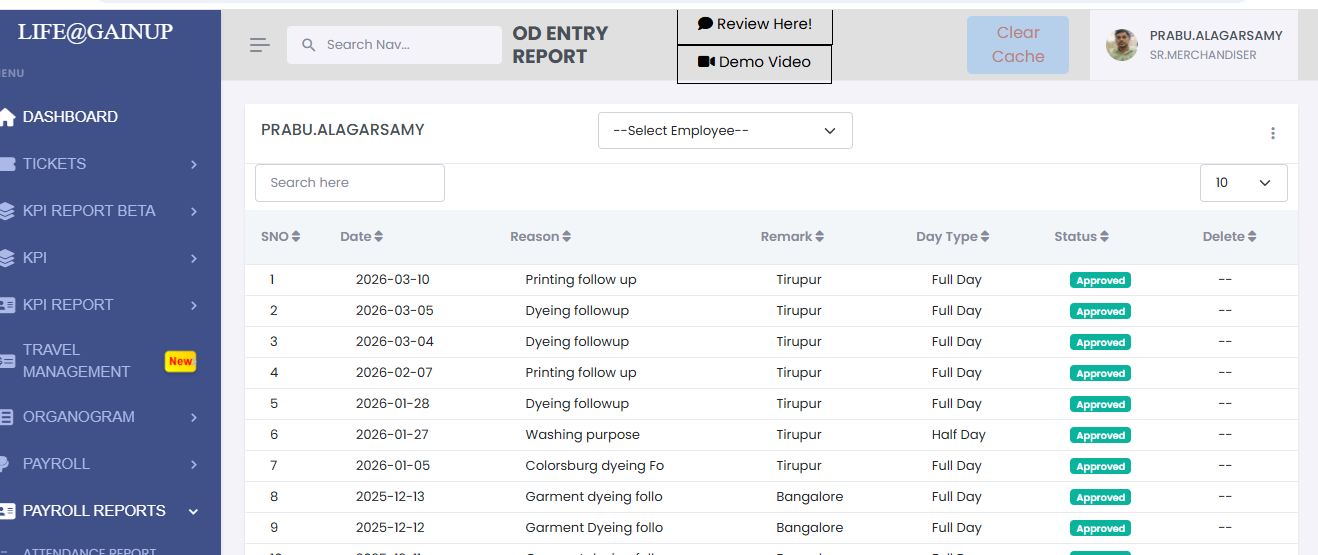The image size is (1318, 555).
Task: Open the Select Employee dropdown
Action: pos(725,131)
